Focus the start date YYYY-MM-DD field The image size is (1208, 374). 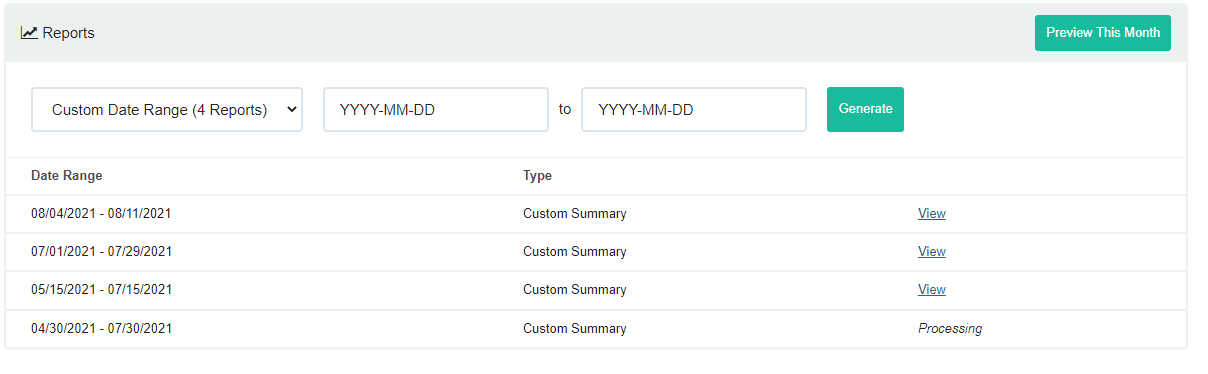point(436,110)
